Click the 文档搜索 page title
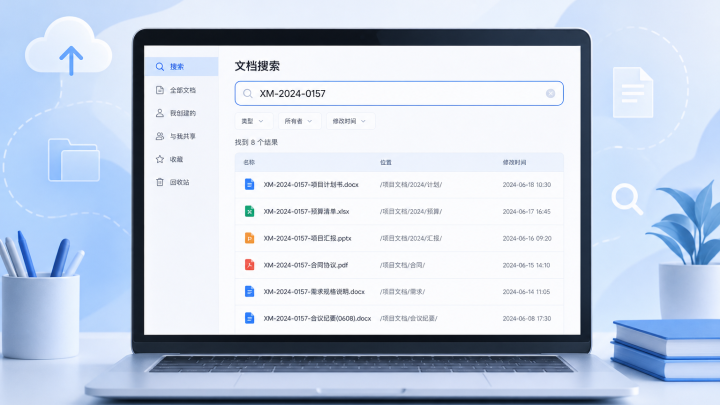 [257, 66]
